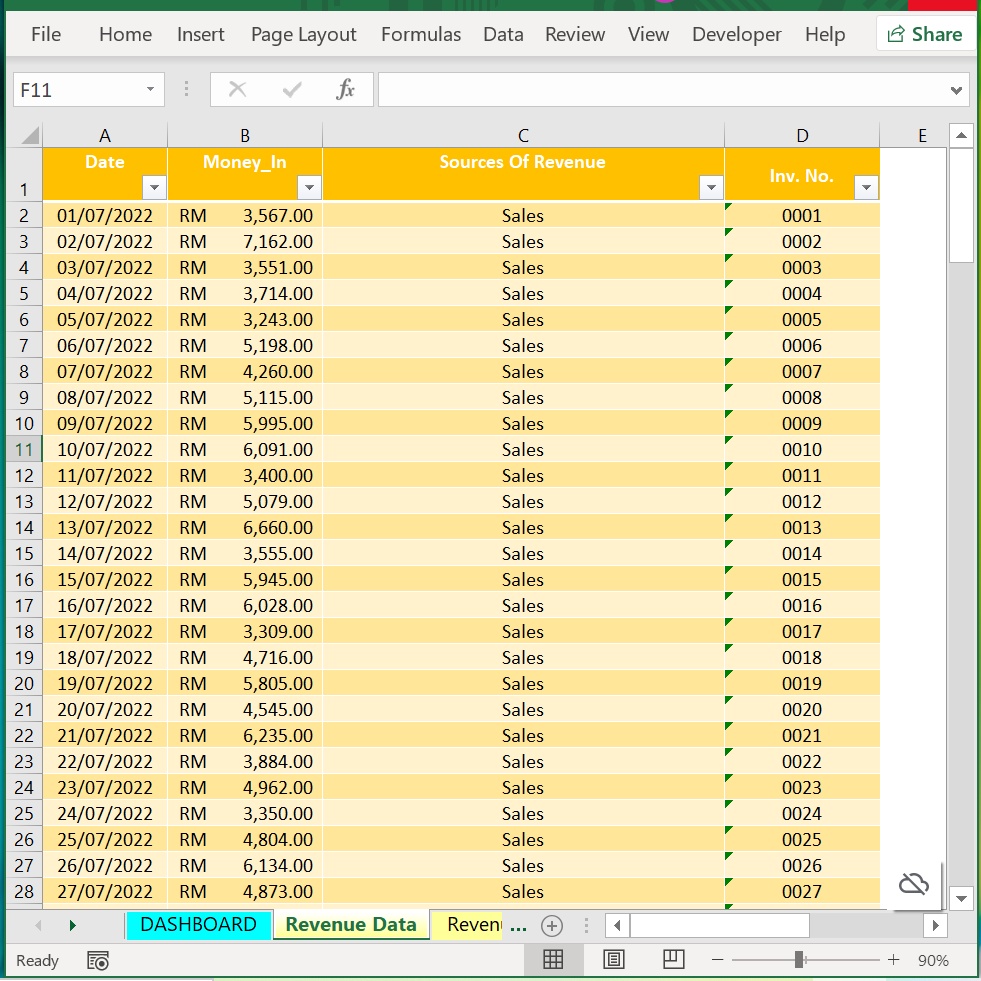Switch to Normal view
The height and width of the screenshot is (981, 981).
coord(553,960)
